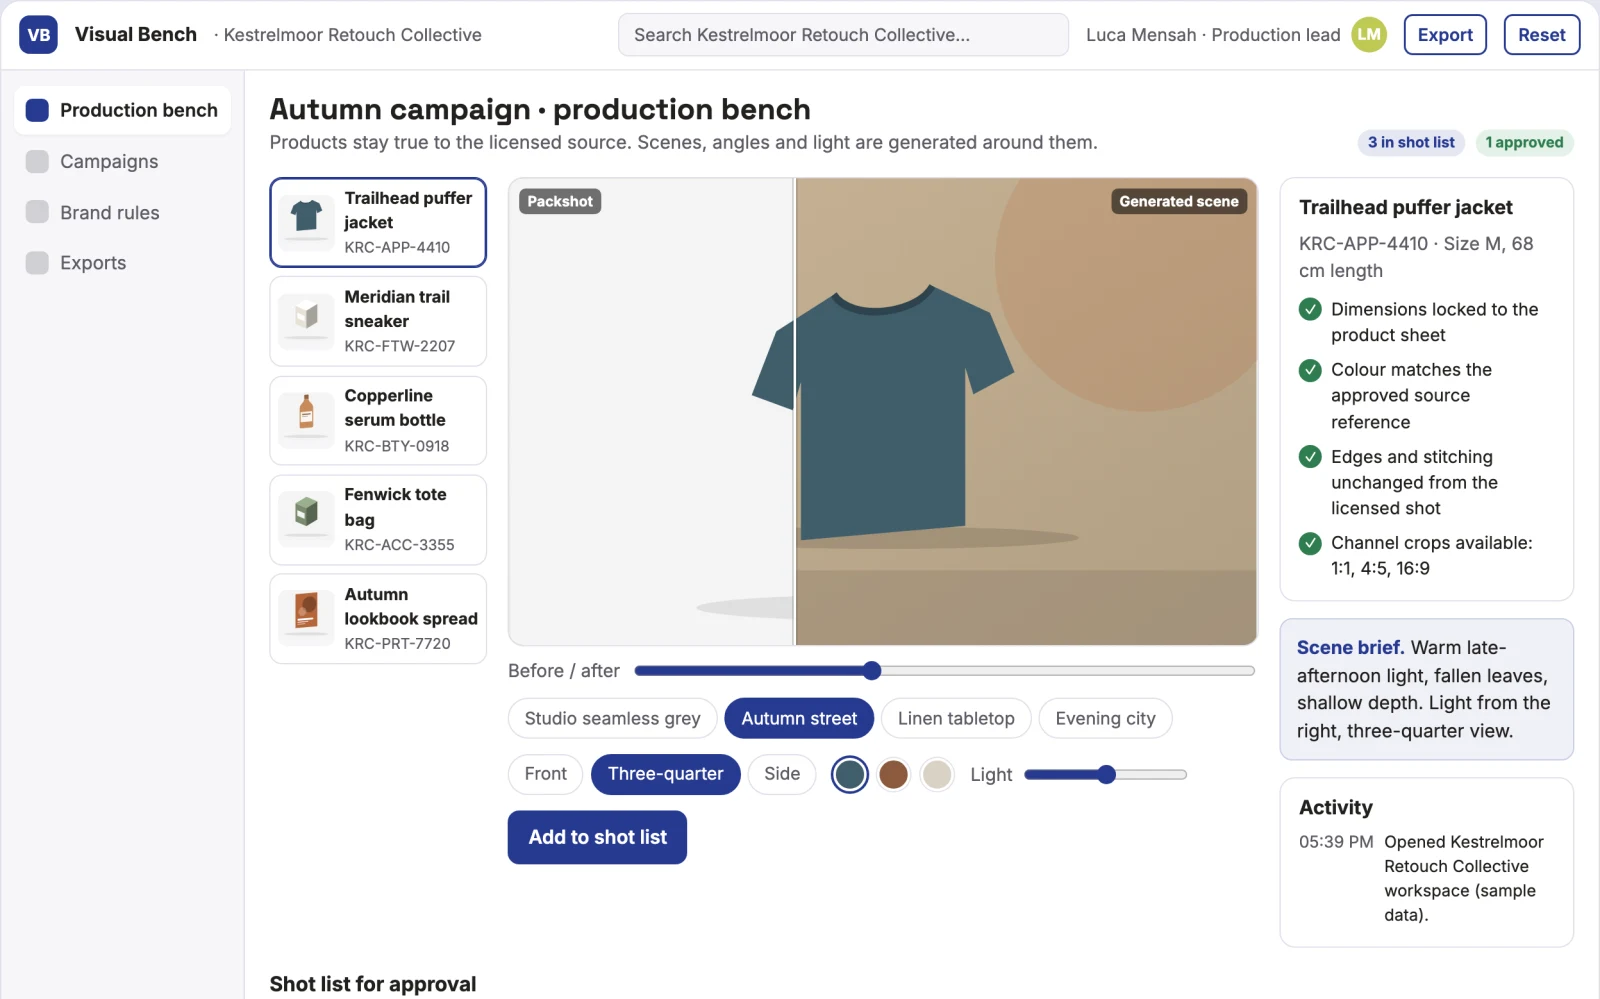The image size is (1600, 999).
Task: Set angle to Three-quarter
Action: (665, 774)
